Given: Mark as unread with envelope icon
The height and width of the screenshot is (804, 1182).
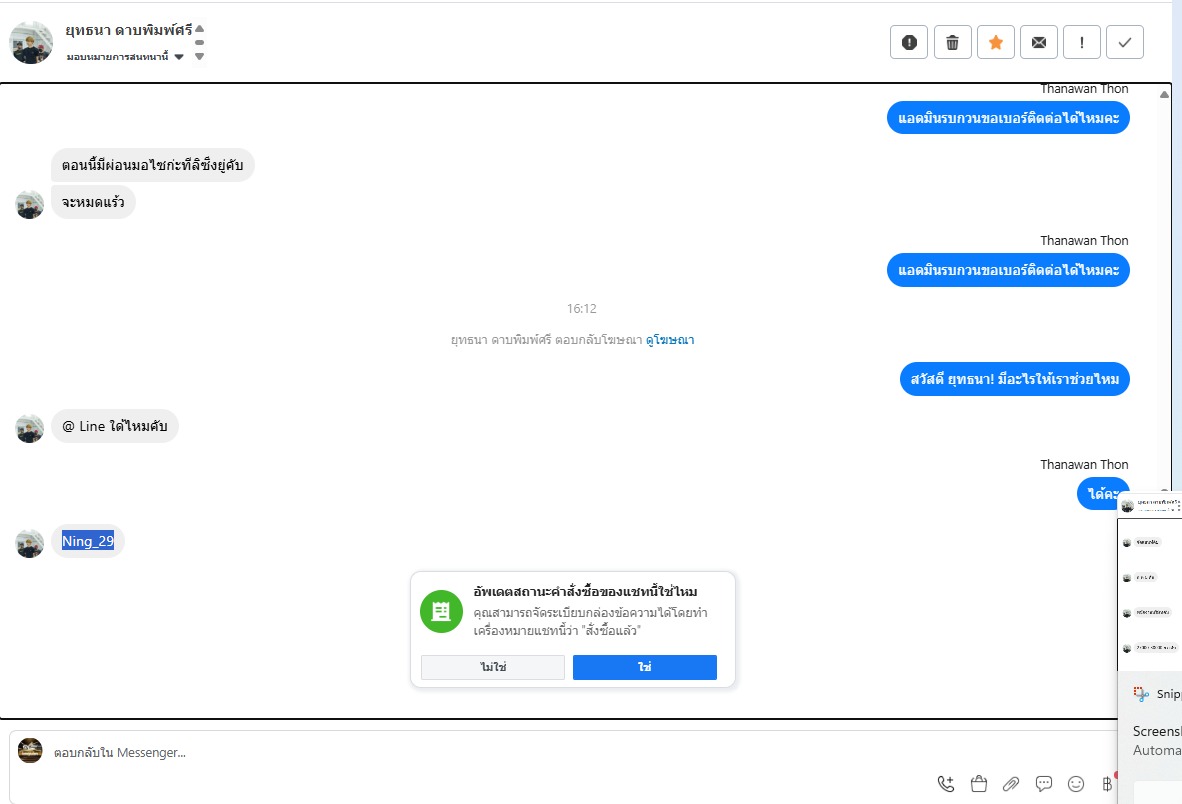Looking at the screenshot, I should point(1039,42).
